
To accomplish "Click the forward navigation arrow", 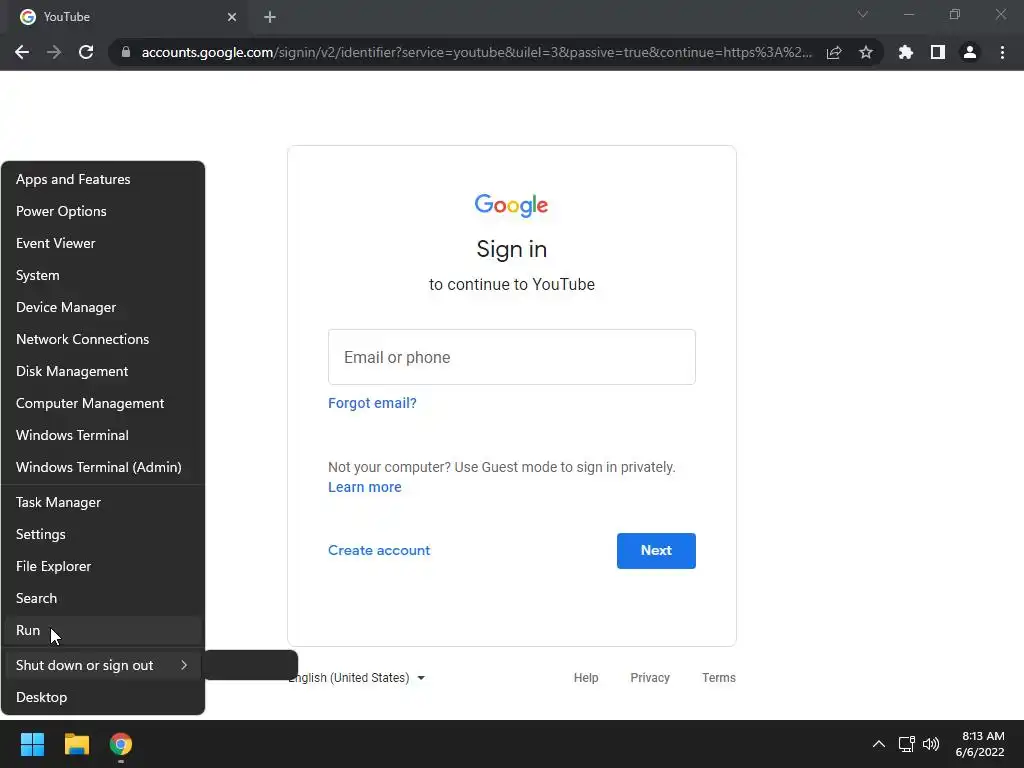I will tap(54, 52).
